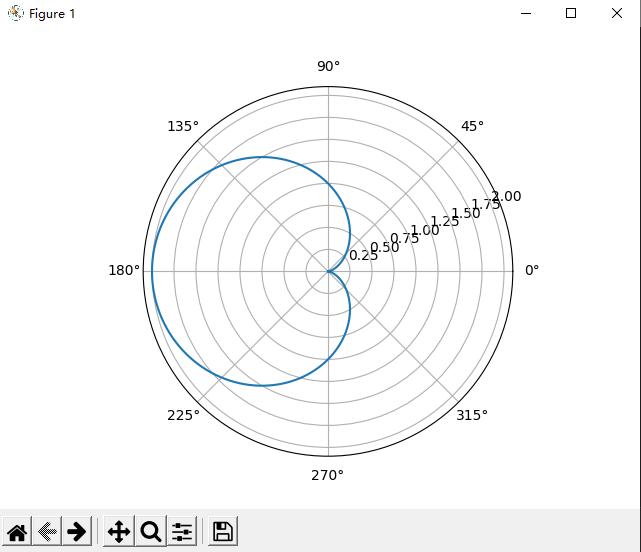The width and height of the screenshot is (641, 552).
Task: Click the 2.00 radial tick label
Action: pyautogui.click(x=506, y=196)
